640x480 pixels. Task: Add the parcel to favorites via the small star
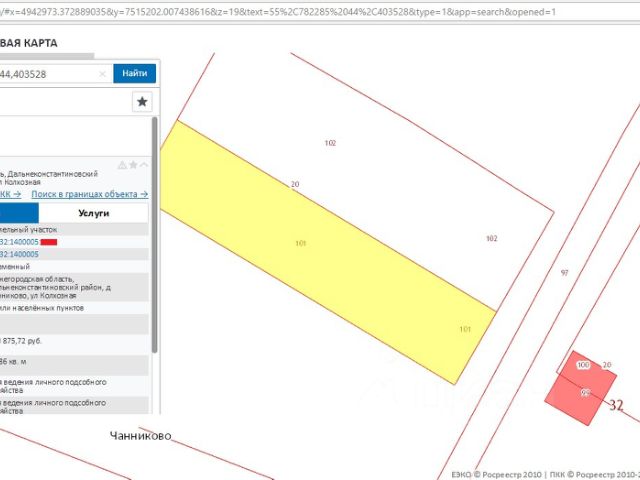pos(133,165)
